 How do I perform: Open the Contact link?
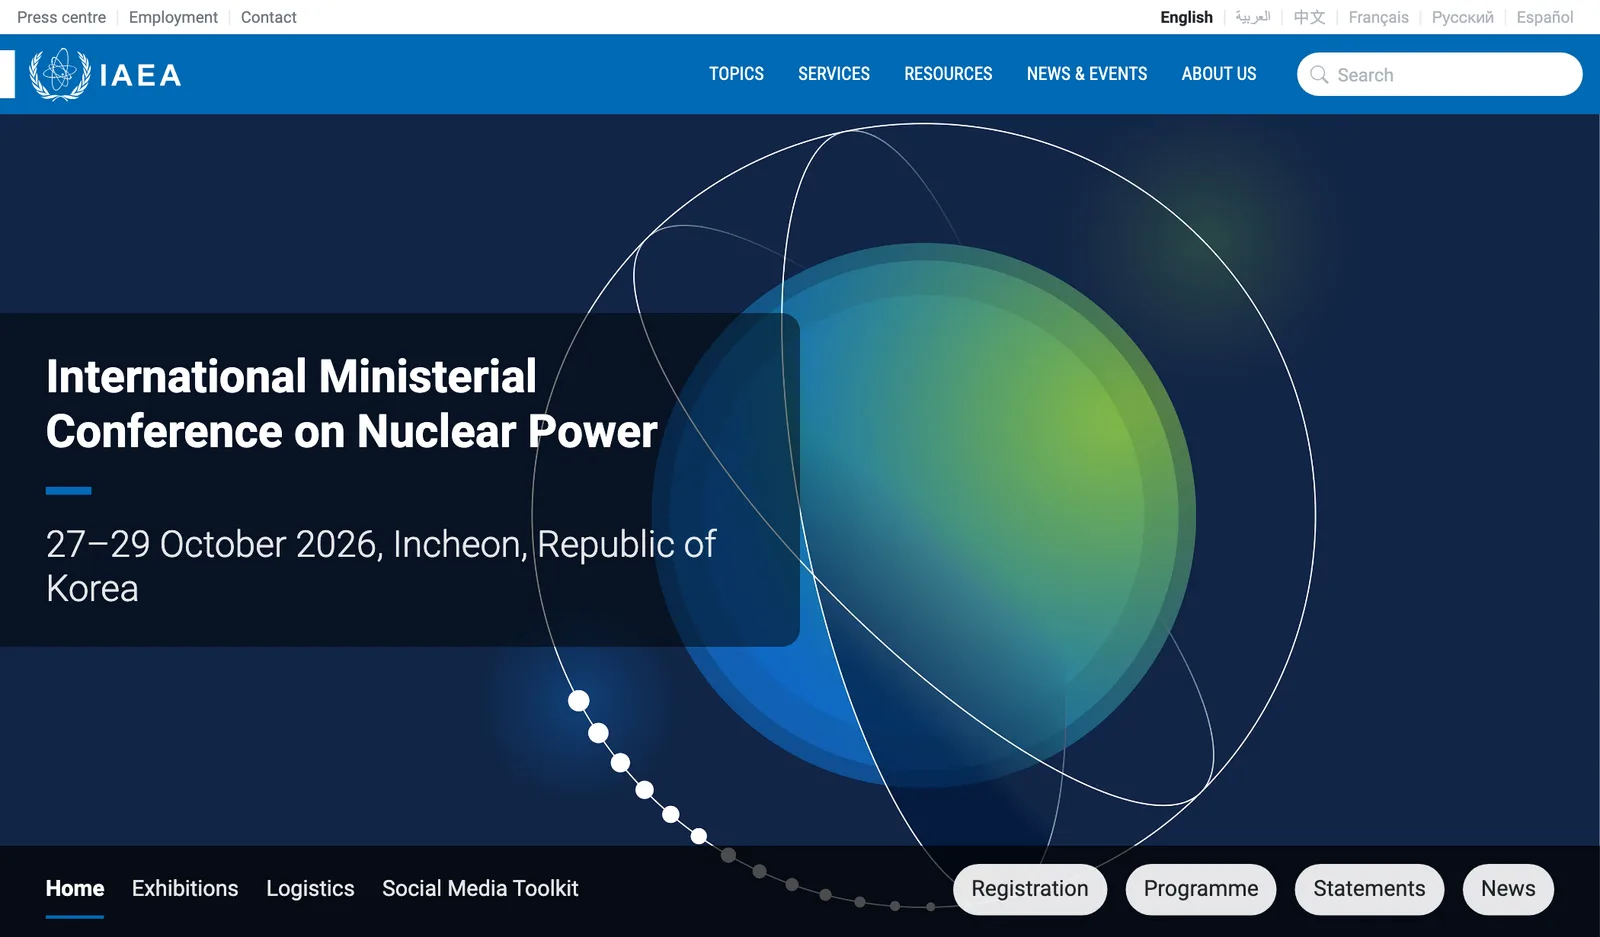click(268, 17)
